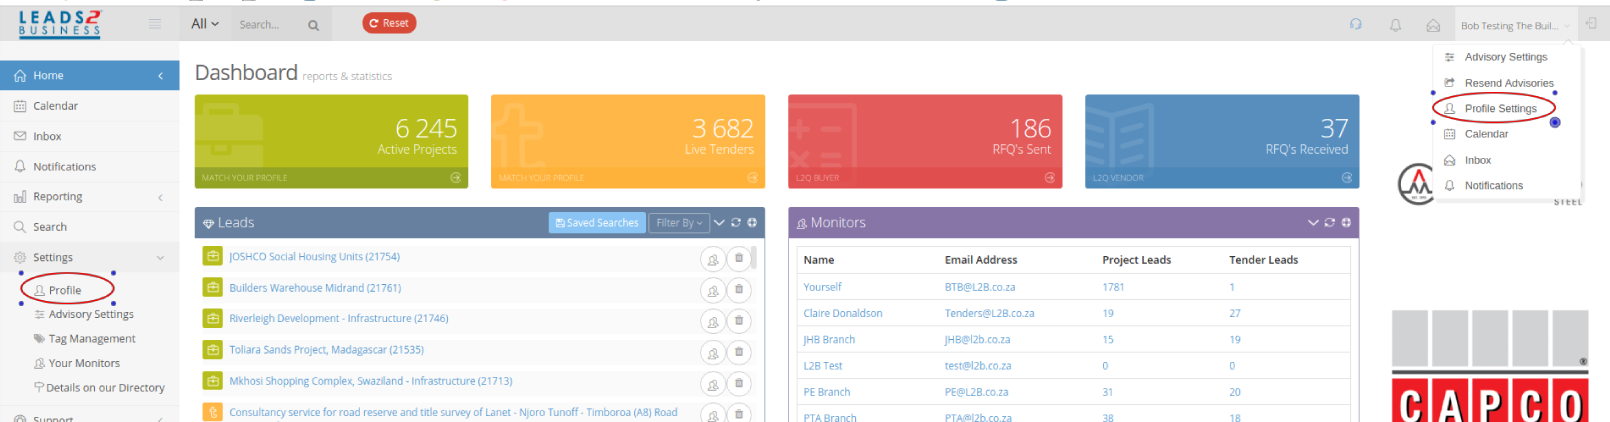The height and width of the screenshot is (422, 1610).
Task: Select Profile Settings from user menu
Action: (x=1500, y=108)
